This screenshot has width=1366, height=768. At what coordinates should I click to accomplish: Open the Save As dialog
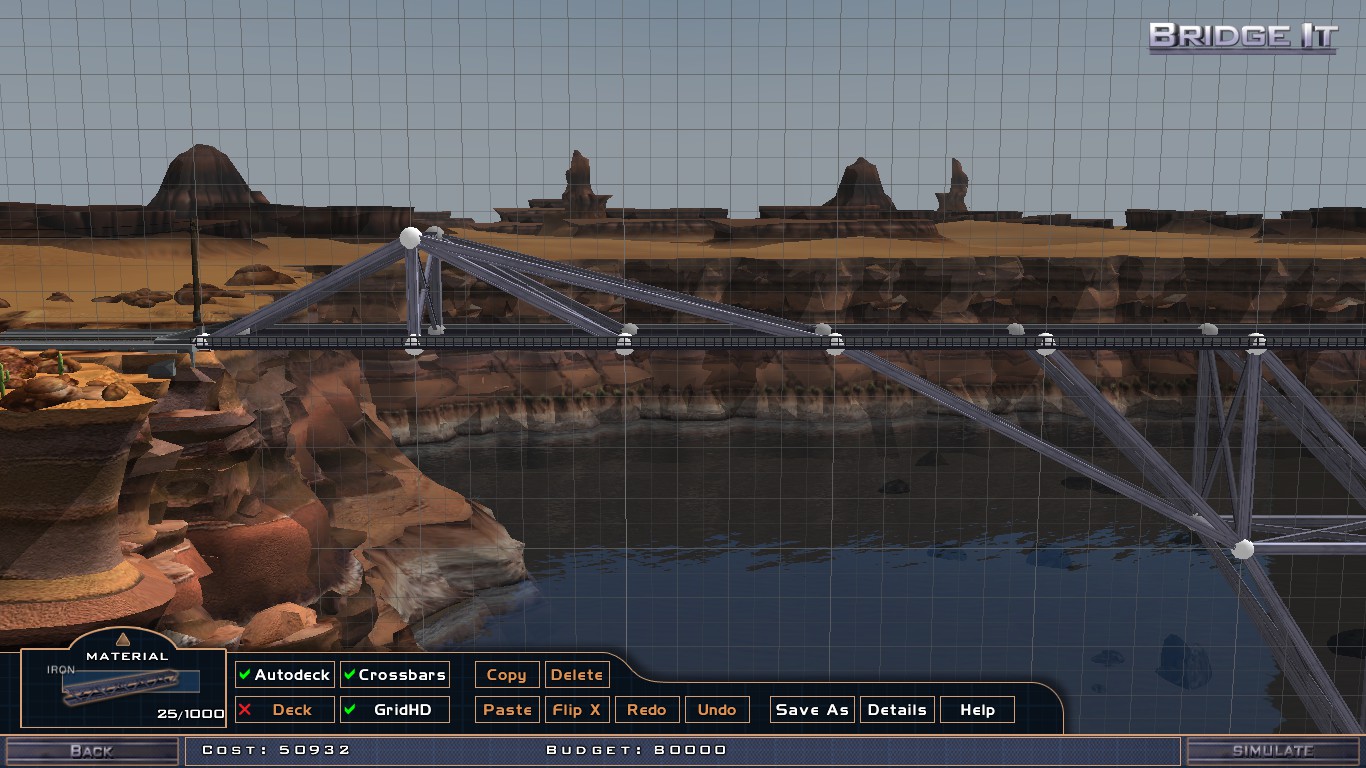(x=812, y=710)
